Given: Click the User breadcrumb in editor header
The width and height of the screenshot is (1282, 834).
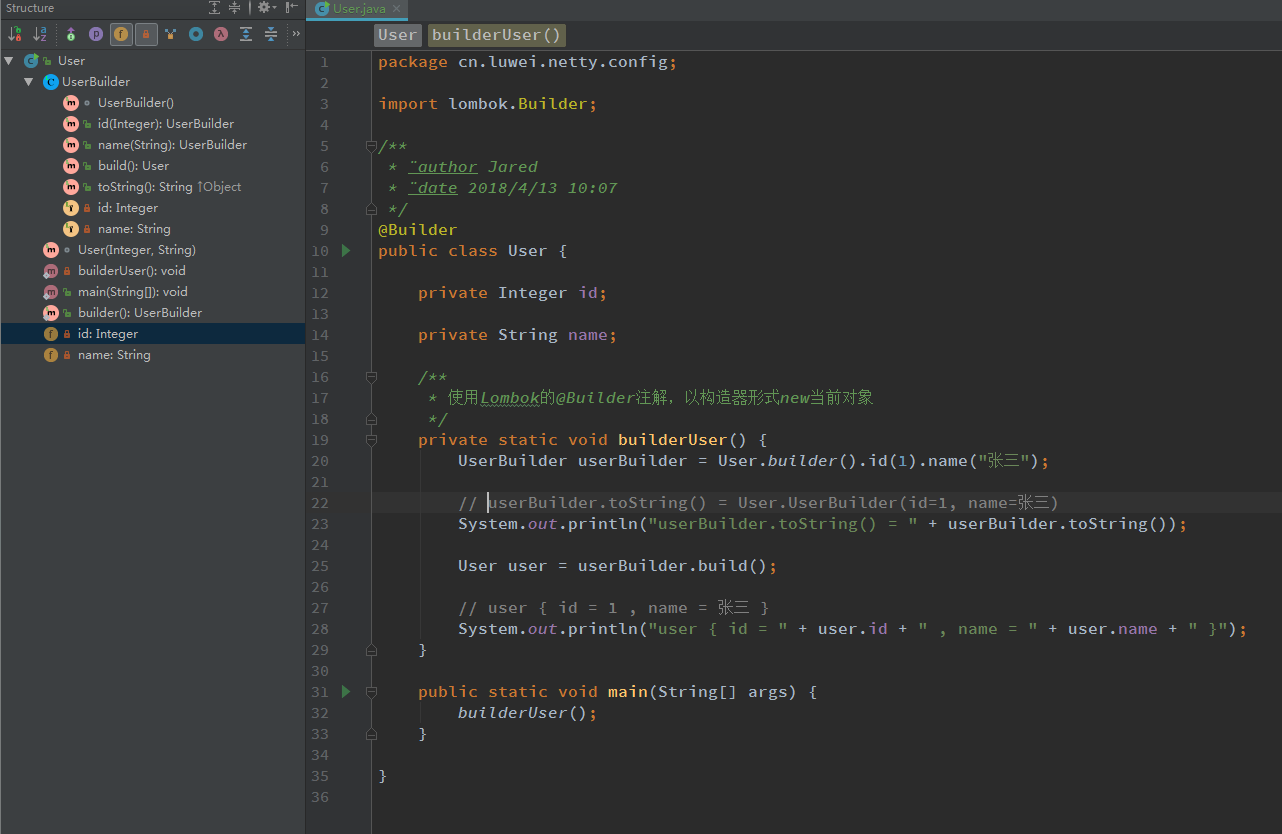Looking at the screenshot, I should point(397,35).
